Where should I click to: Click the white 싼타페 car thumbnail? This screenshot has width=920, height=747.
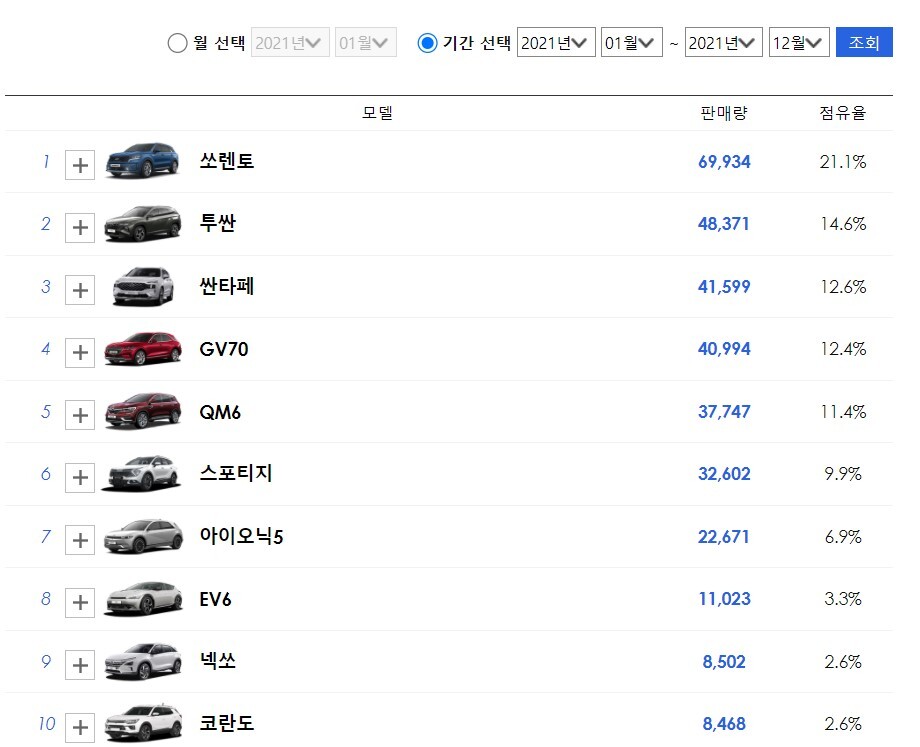pos(143,286)
